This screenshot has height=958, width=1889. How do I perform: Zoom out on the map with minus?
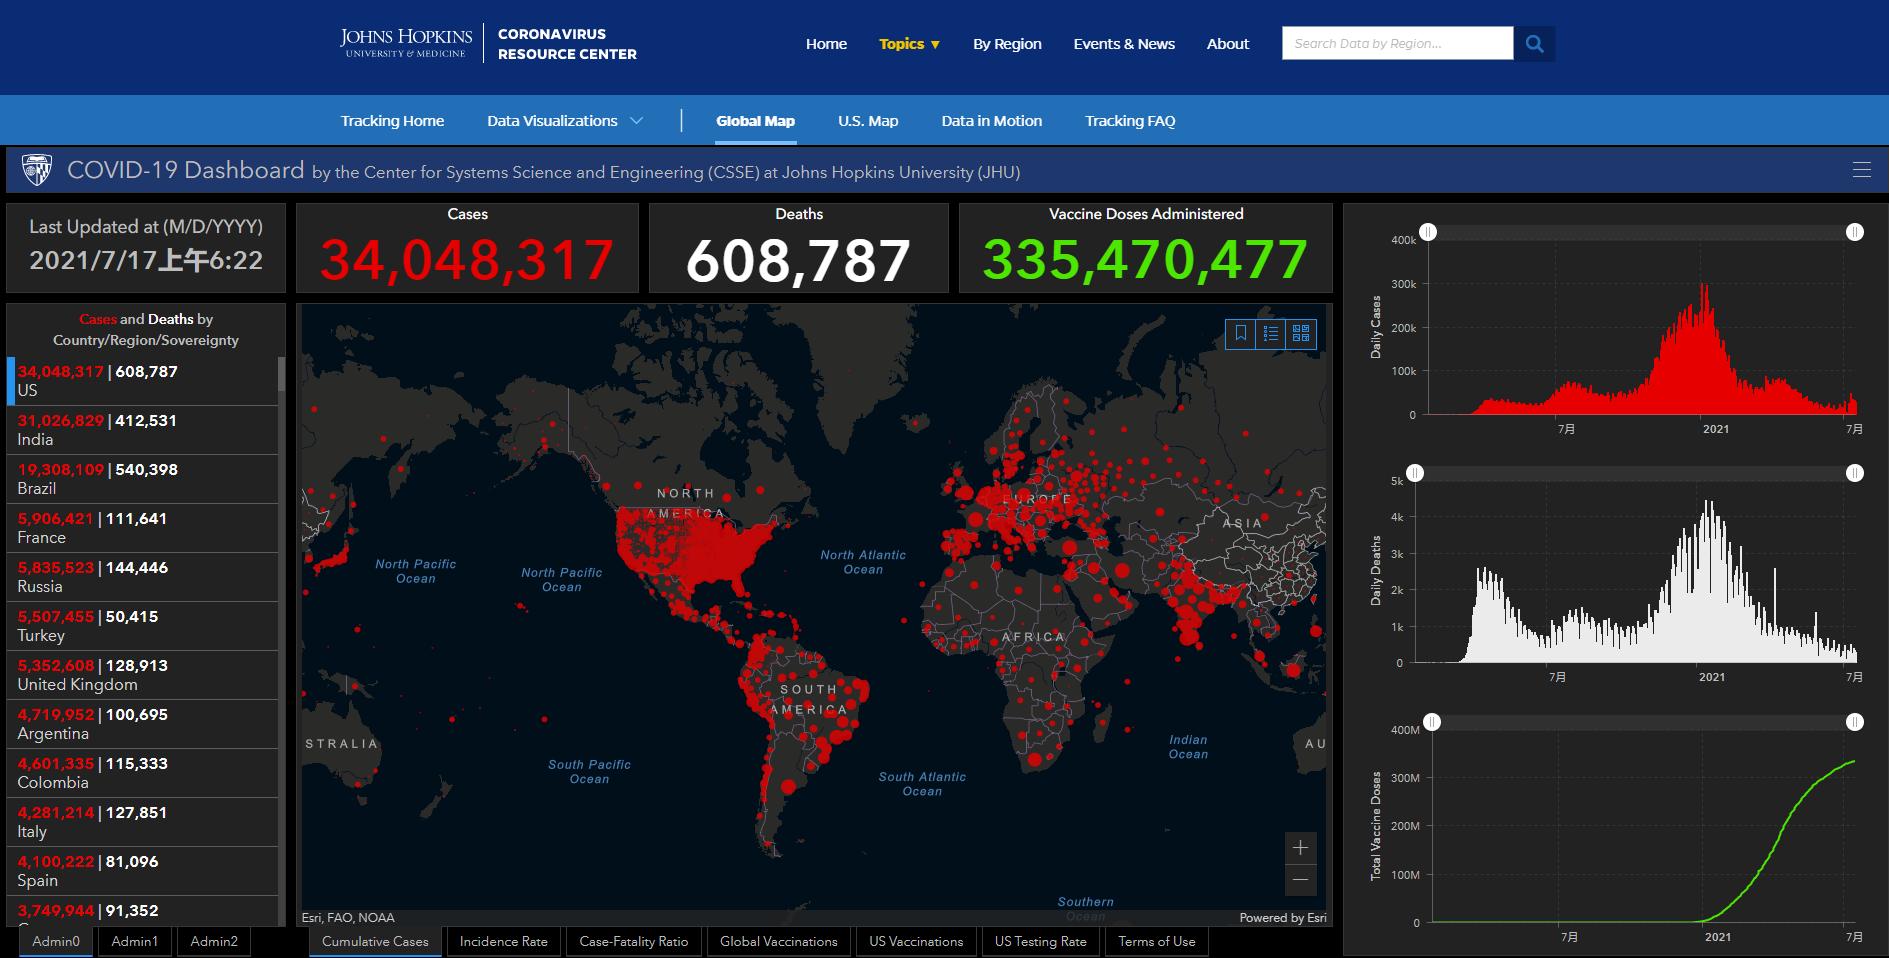[1300, 880]
